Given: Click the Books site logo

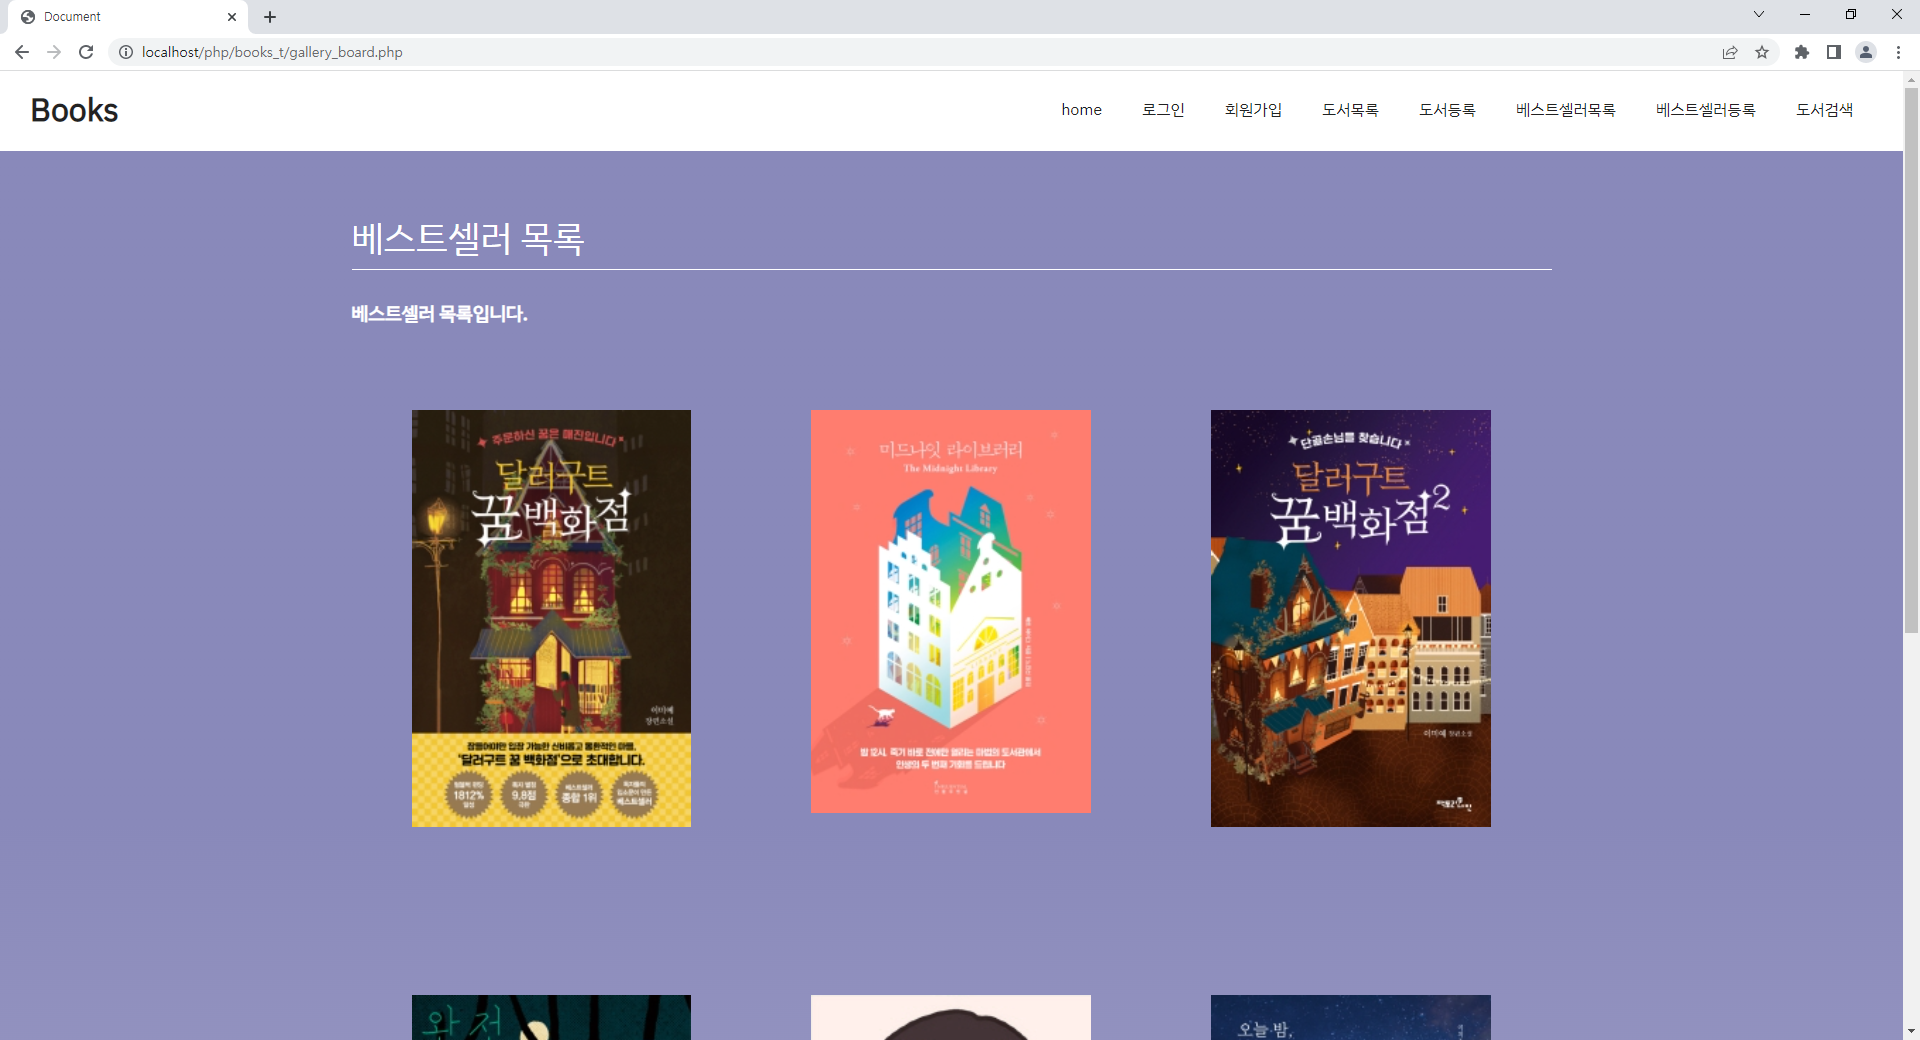Looking at the screenshot, I should (x=75, y=110).
